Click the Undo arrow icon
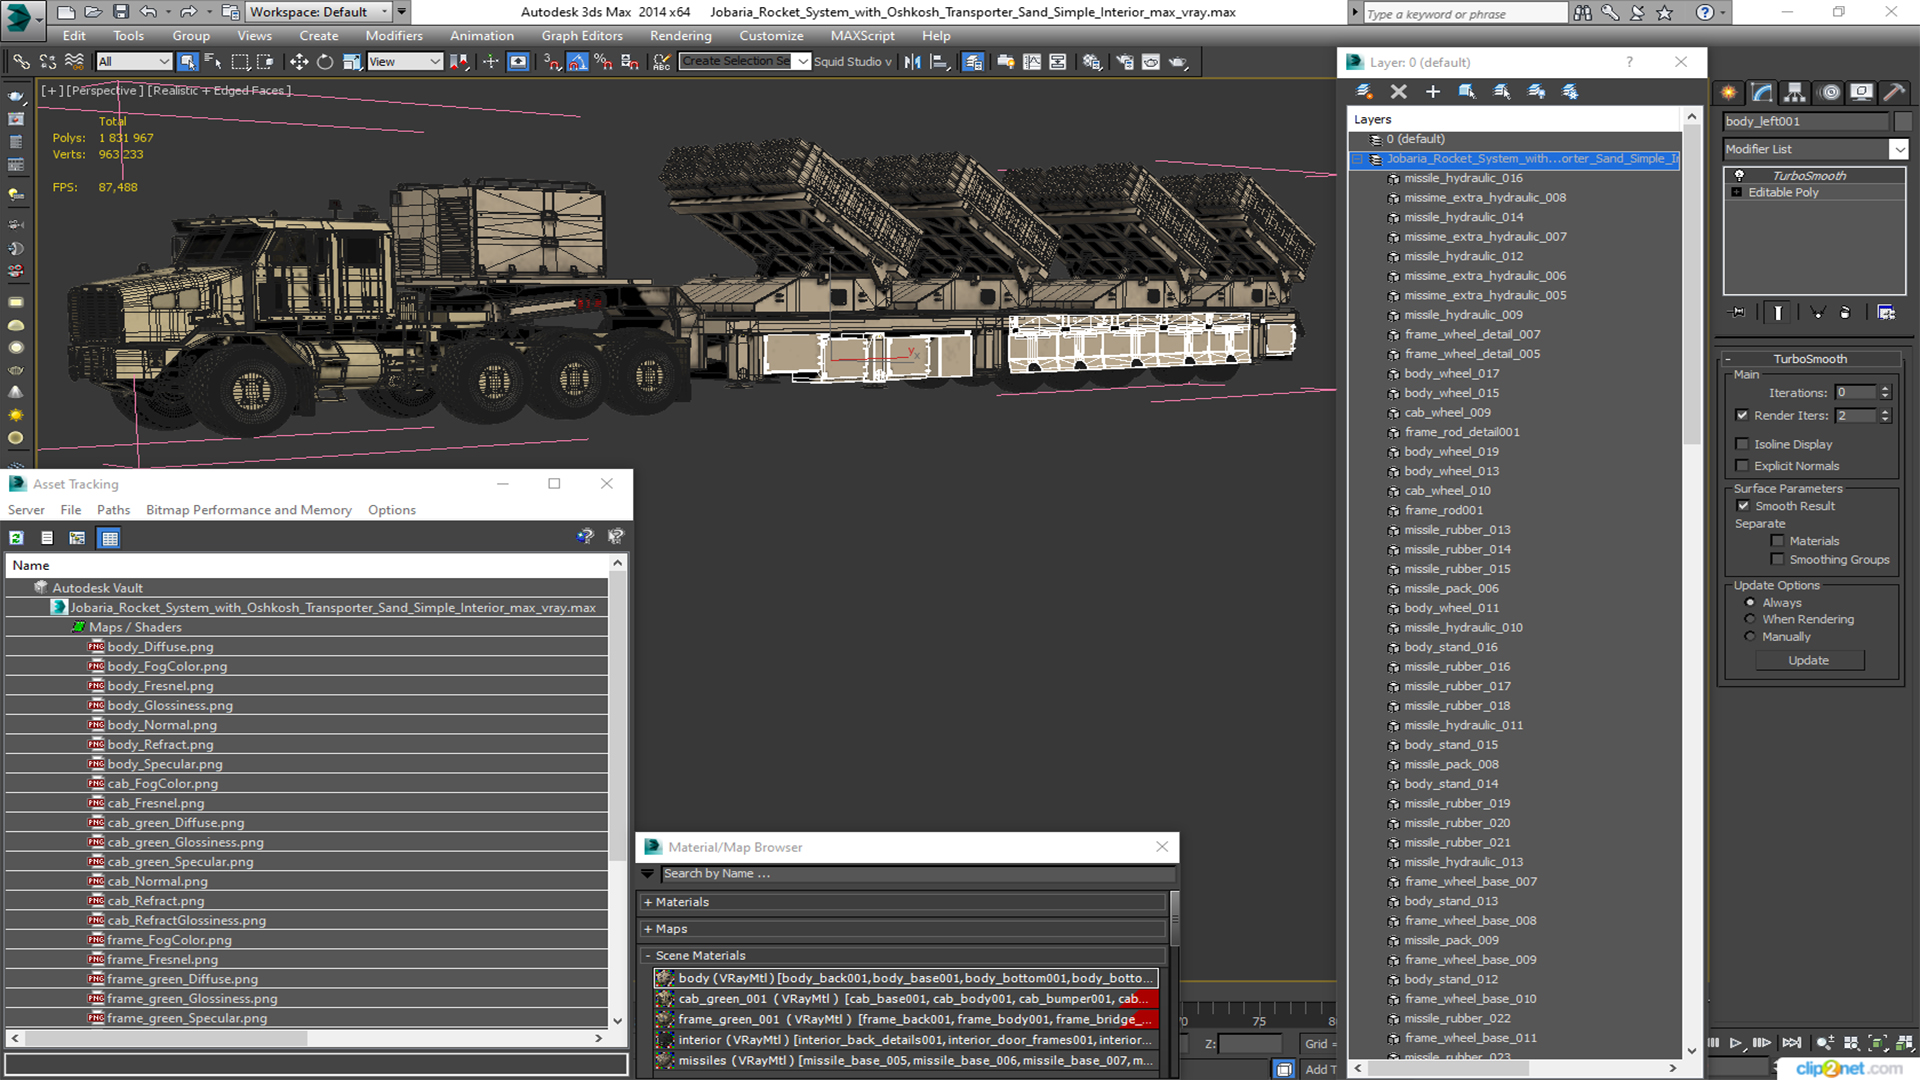 click(148, 12)
